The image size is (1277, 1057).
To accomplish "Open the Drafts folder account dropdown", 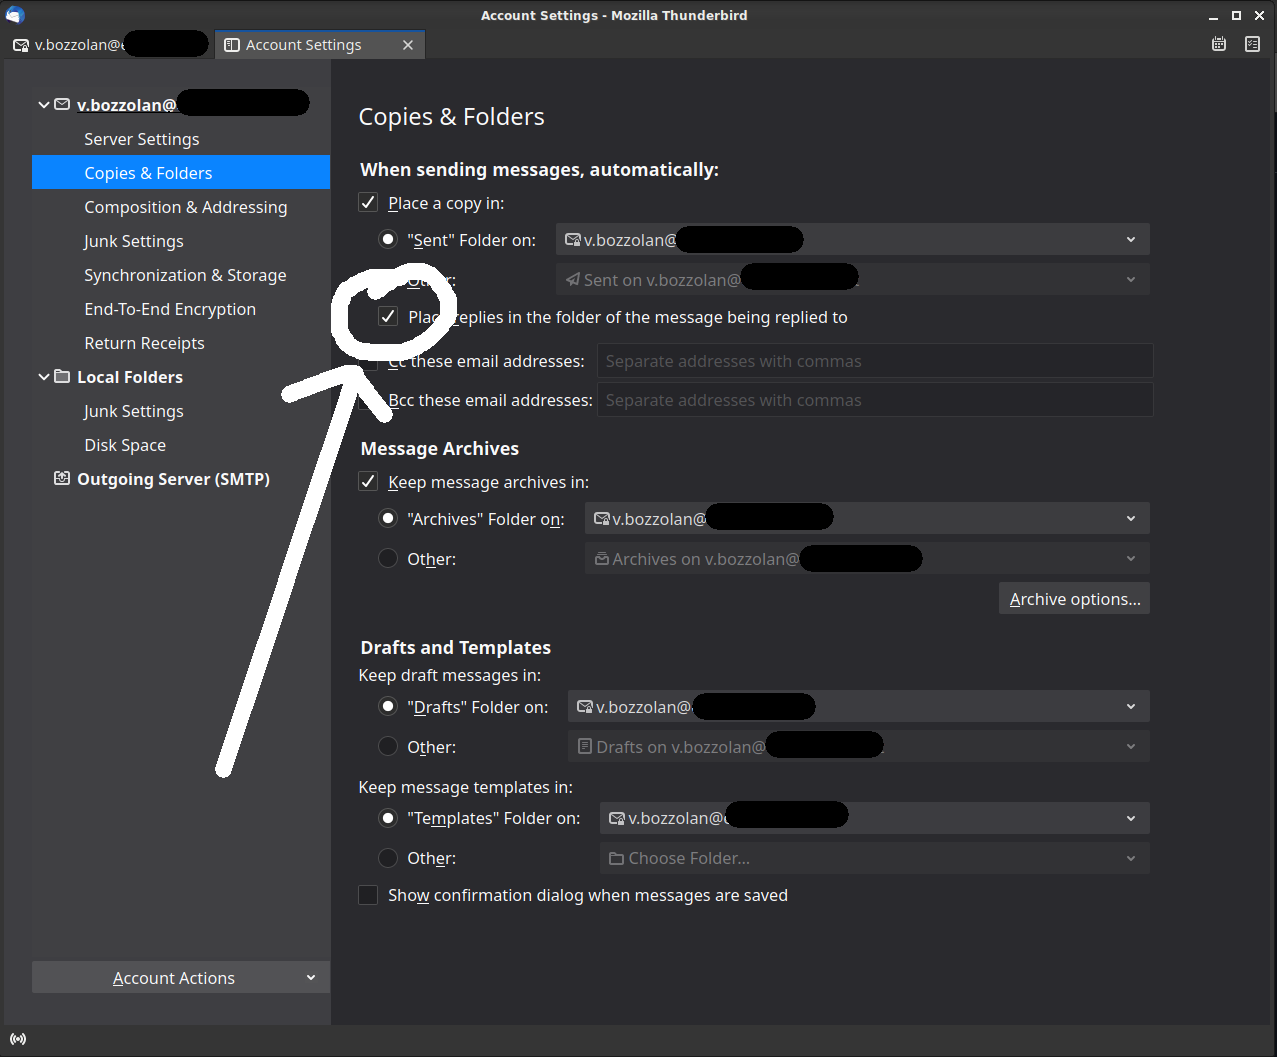I will click(x=859, y=707).
